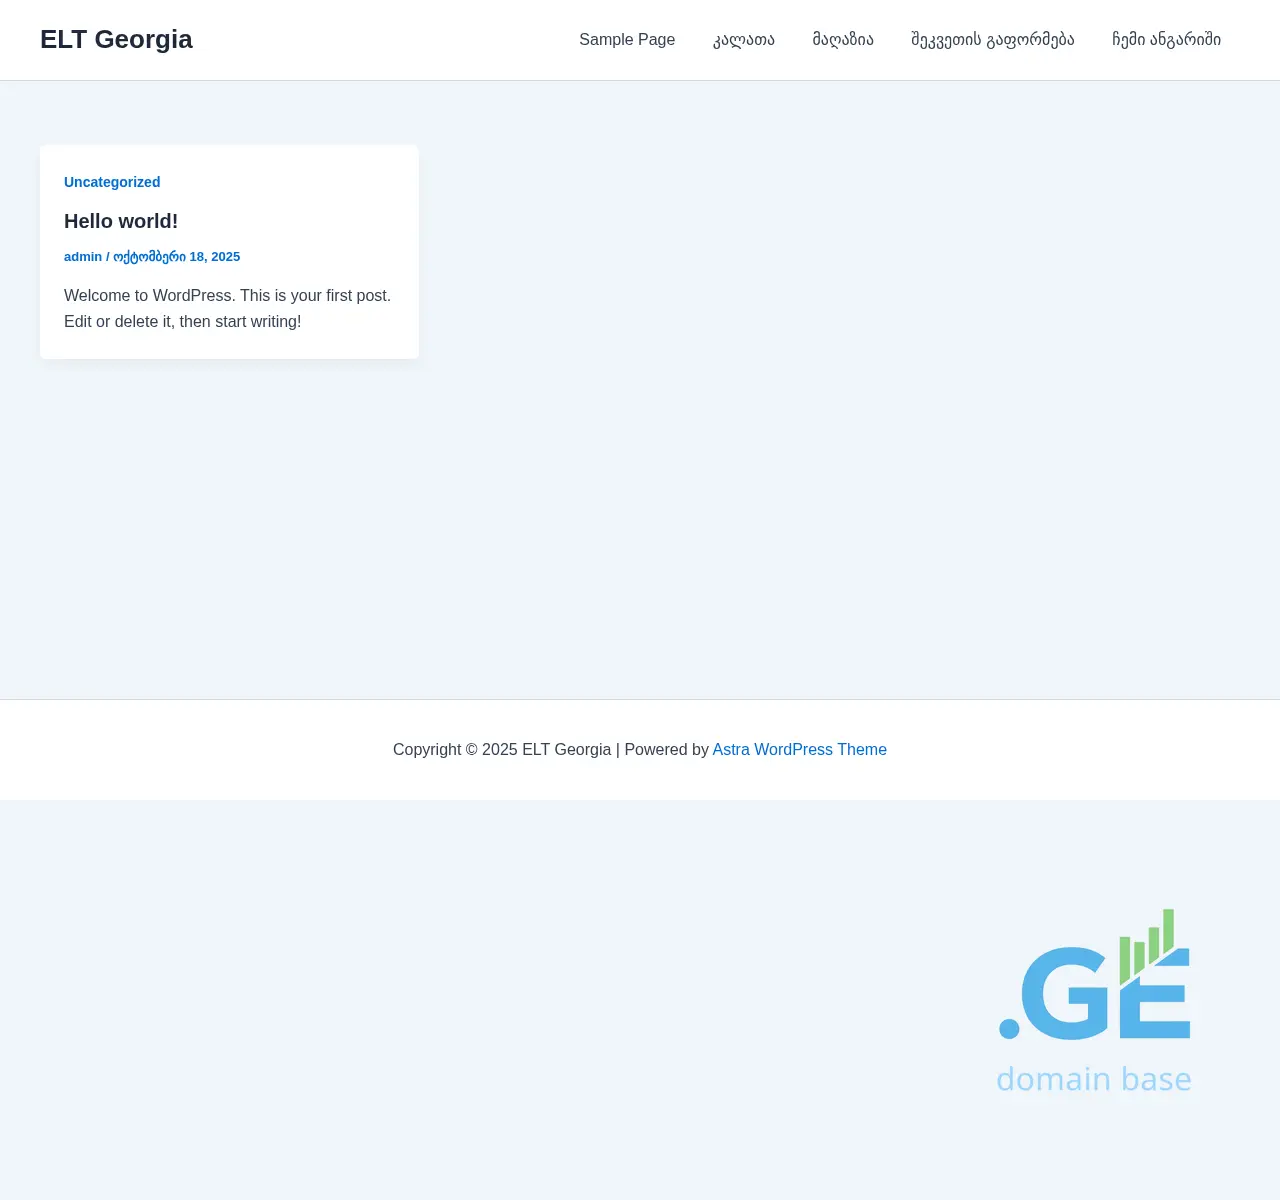Click the "Powered by" footer text

(666, 750)
